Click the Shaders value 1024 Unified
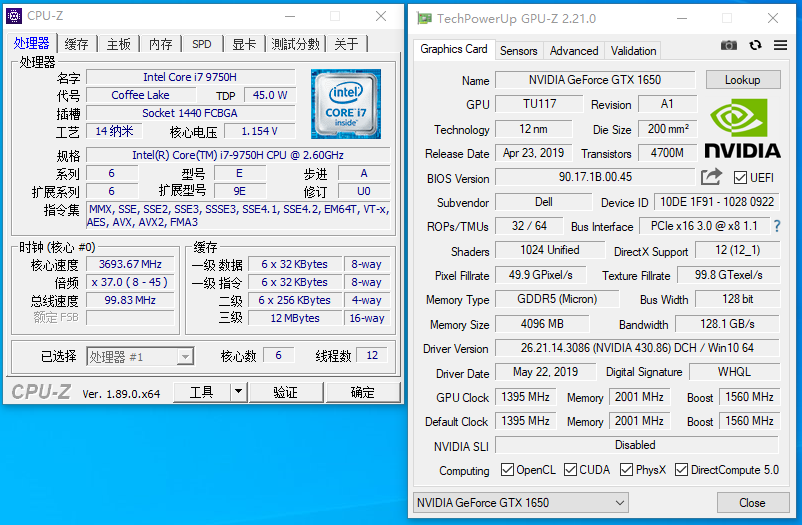 point(550,250)
